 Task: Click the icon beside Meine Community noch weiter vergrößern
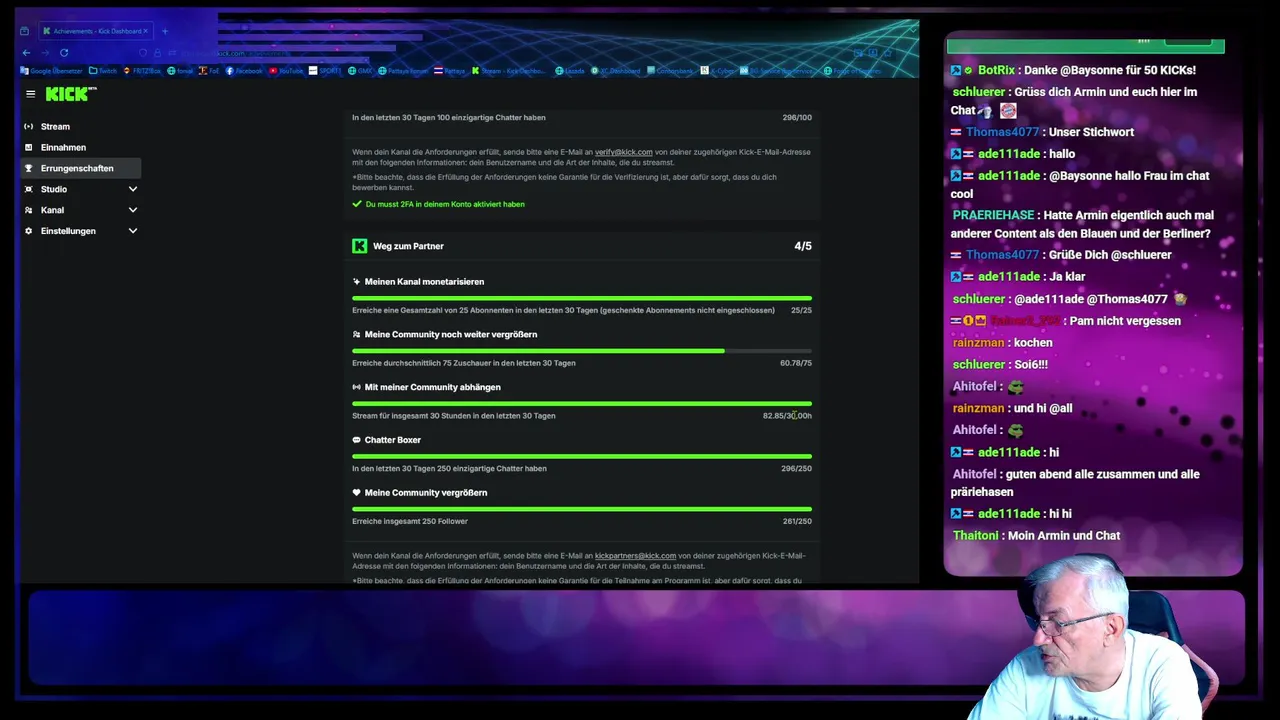coord(357,335)
